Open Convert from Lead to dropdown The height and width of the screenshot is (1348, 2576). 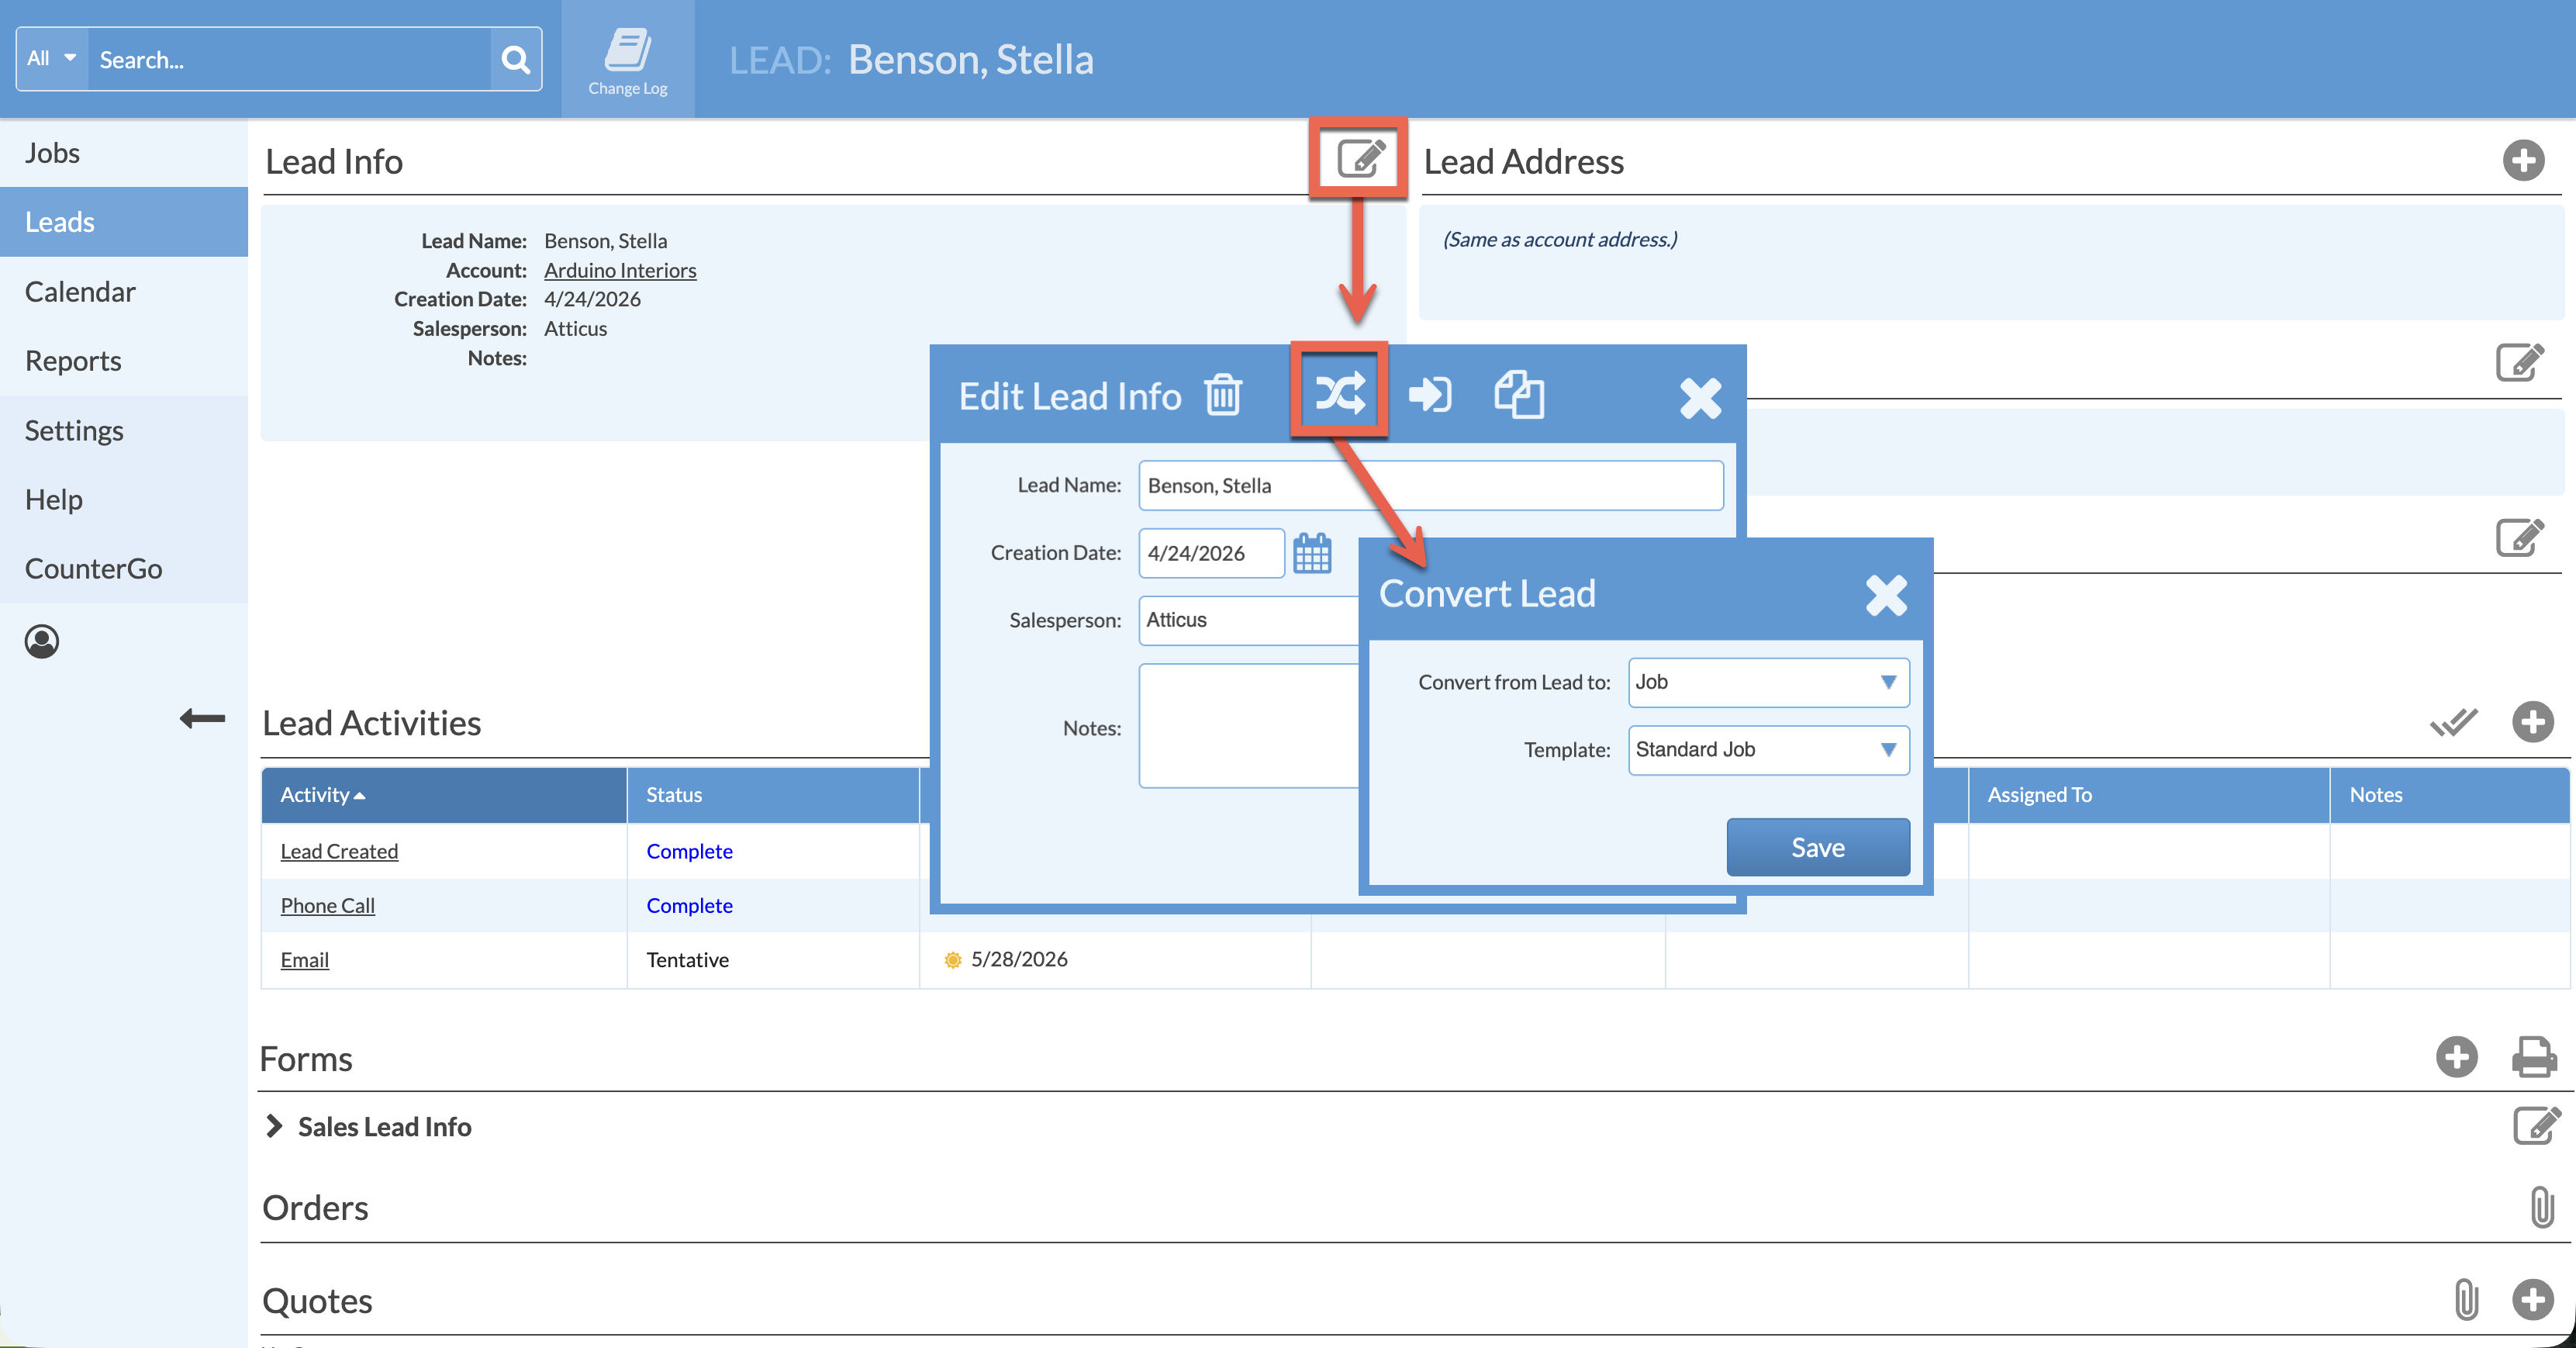tap(1768, 682)
